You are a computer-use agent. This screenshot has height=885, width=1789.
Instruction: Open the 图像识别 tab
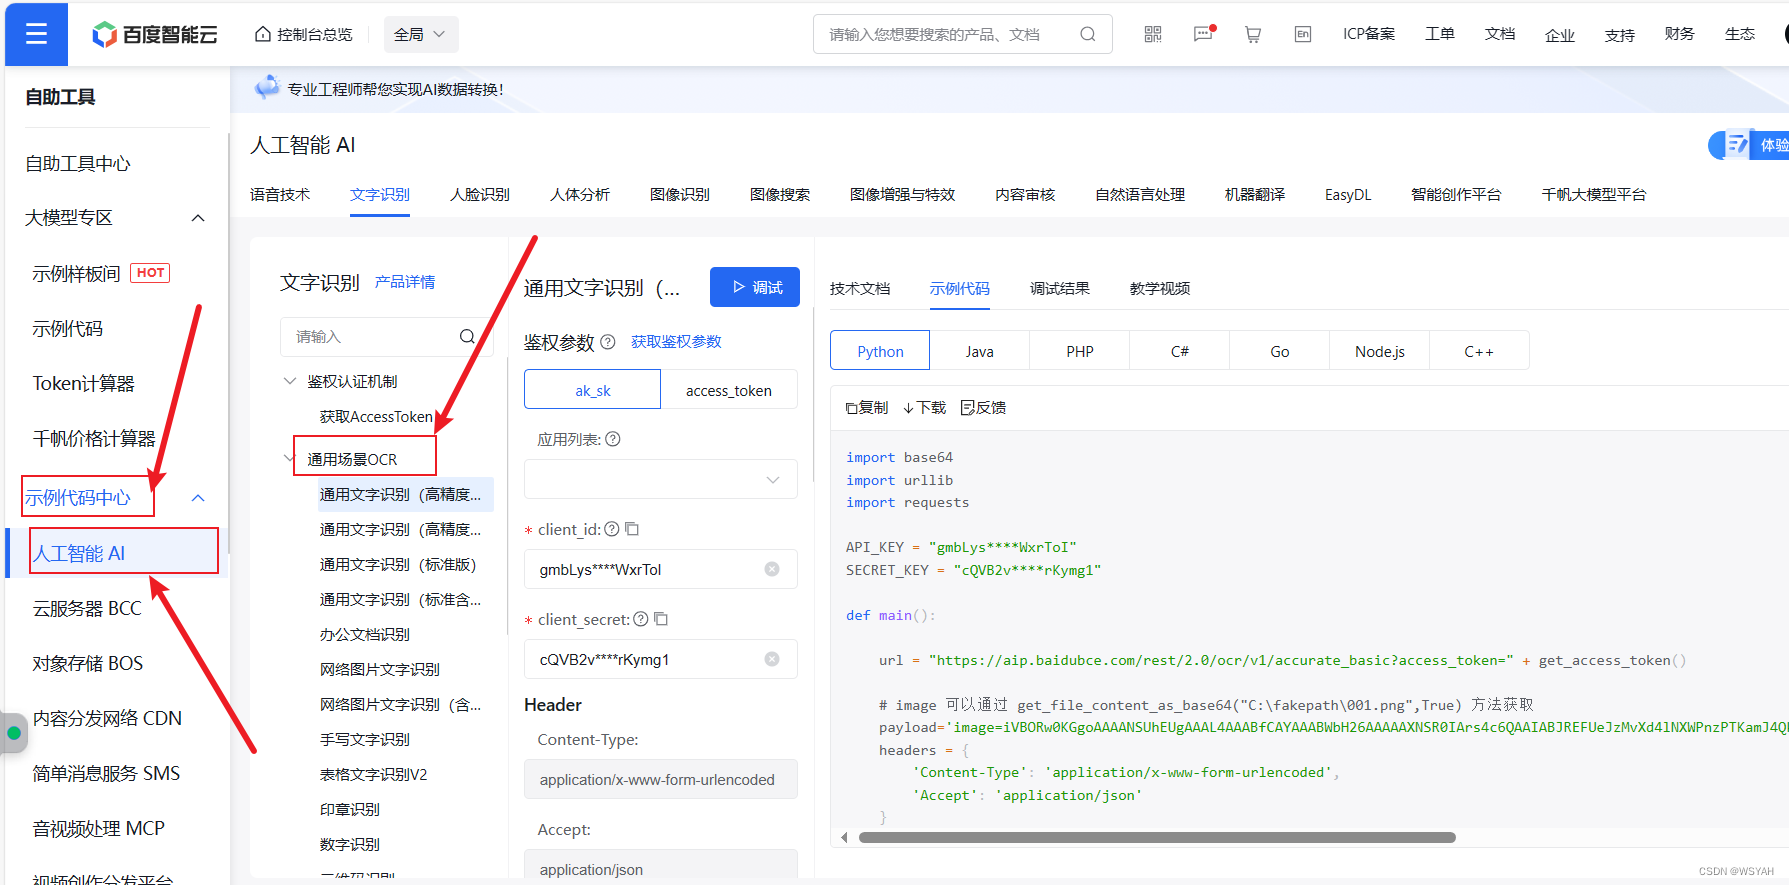680,195
